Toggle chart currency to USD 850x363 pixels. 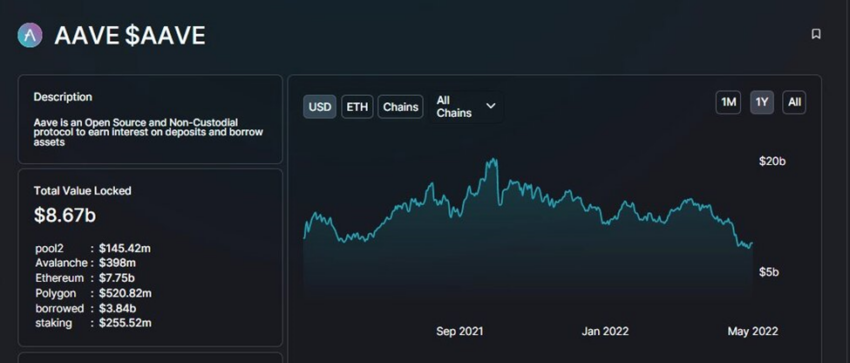[320, 107]
